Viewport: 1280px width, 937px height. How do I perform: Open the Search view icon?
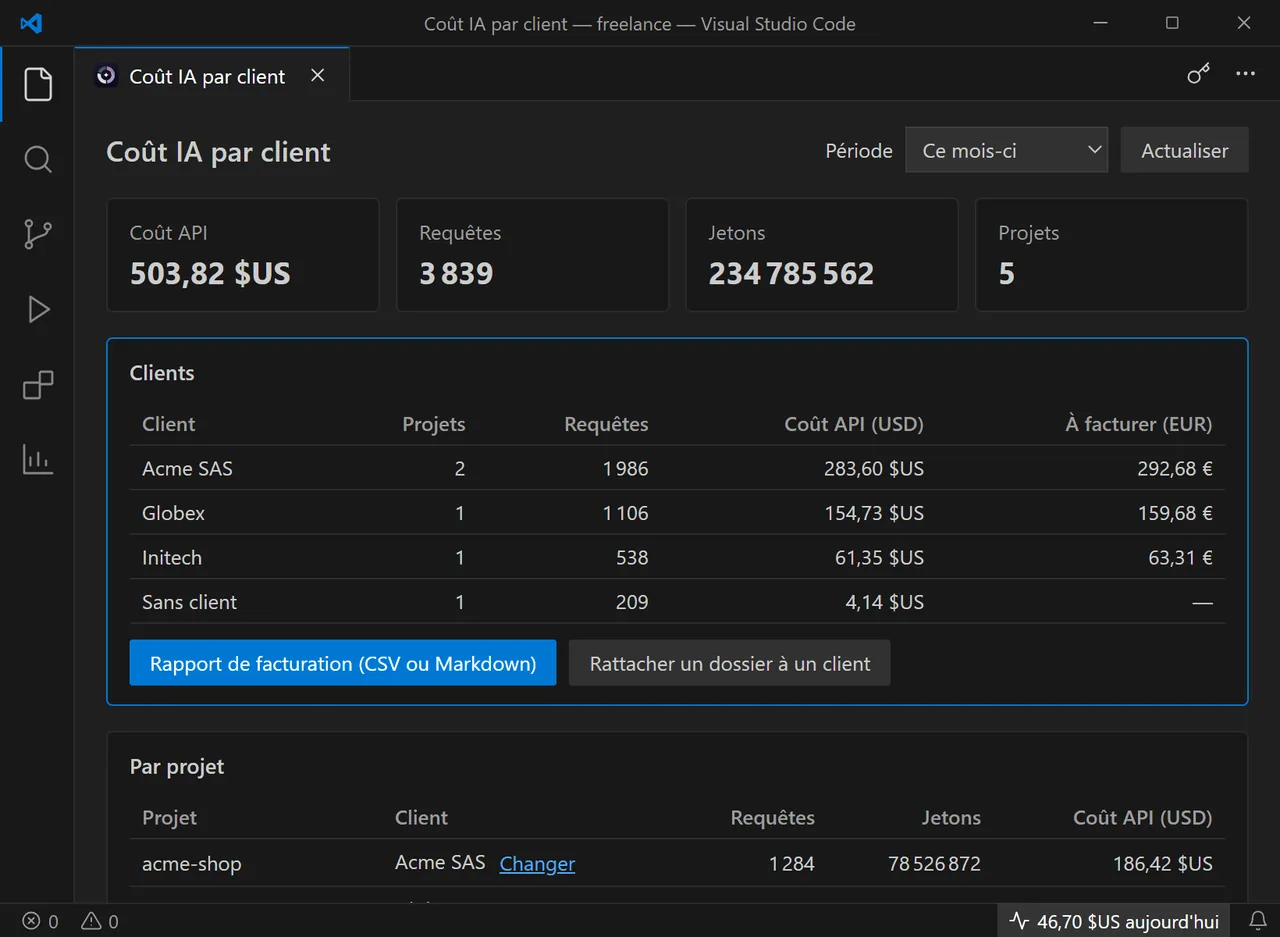pyautogui.click(x=37, y=159)
